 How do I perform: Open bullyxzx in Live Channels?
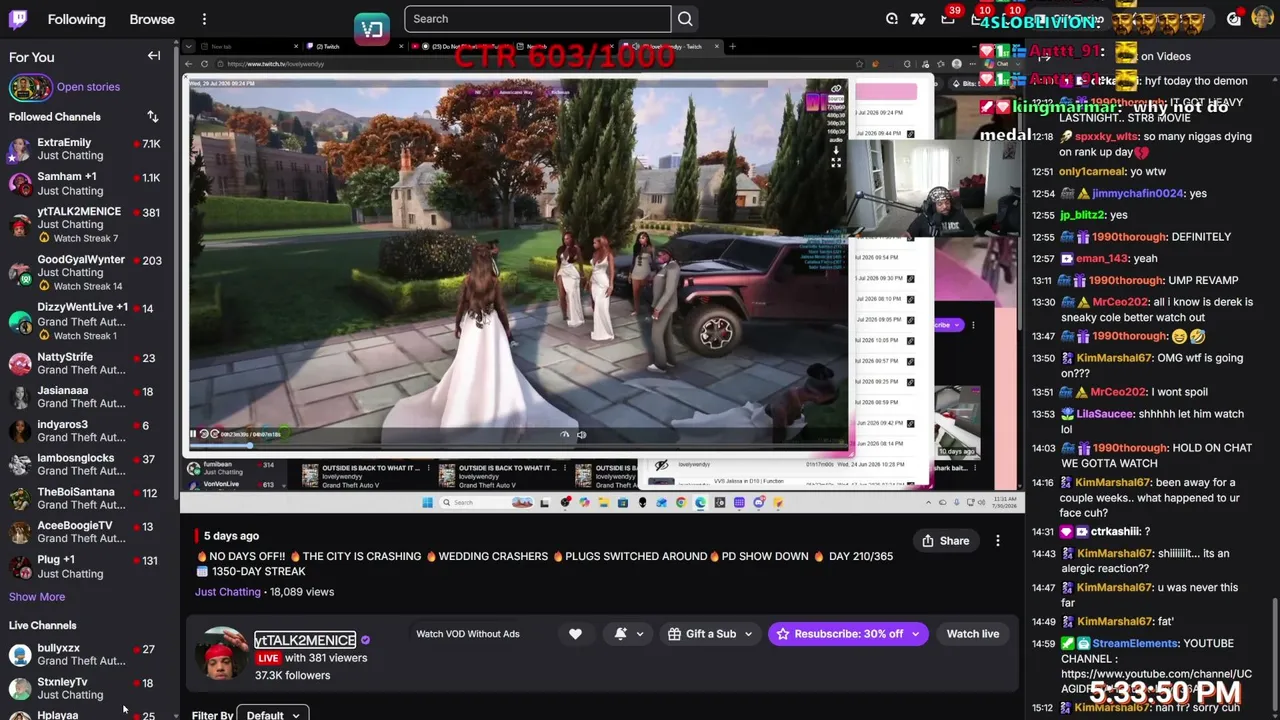point(88,654)
